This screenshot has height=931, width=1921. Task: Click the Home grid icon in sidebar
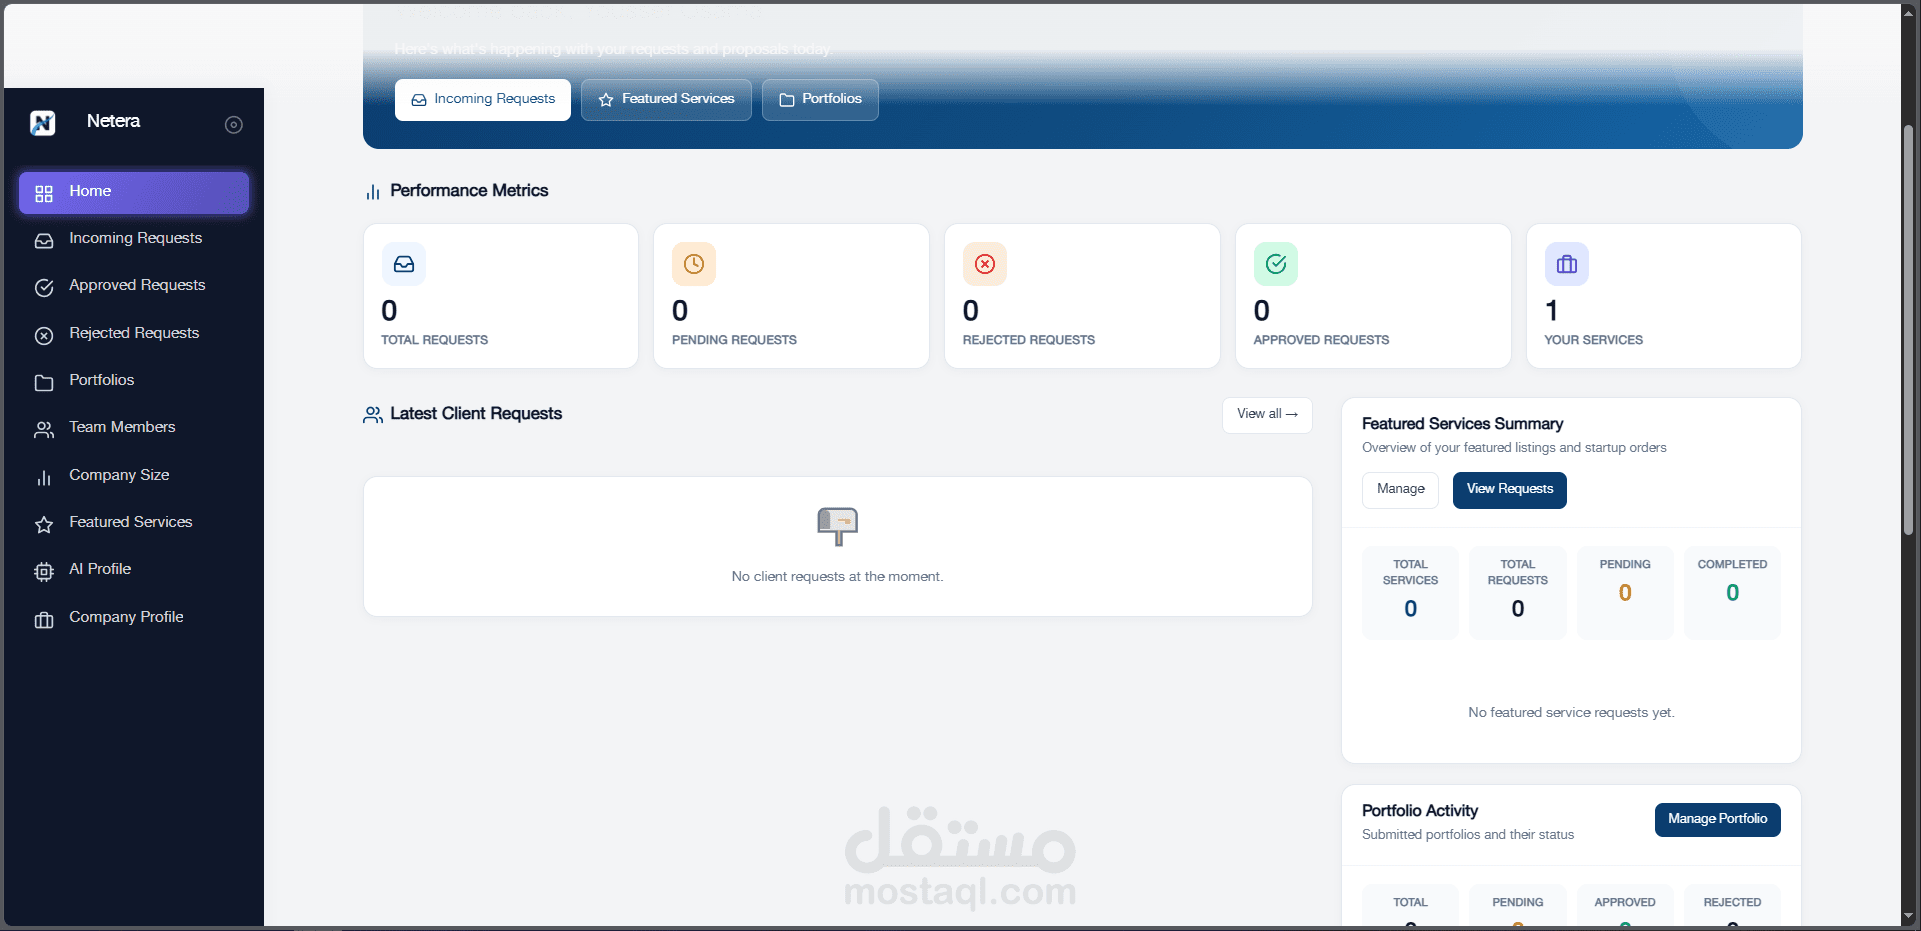[x=44, y=194]
